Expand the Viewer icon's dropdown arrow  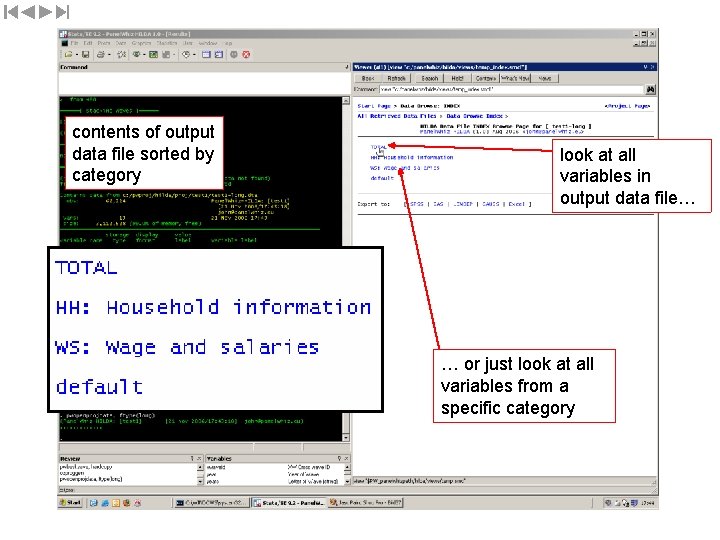[144, 55]
